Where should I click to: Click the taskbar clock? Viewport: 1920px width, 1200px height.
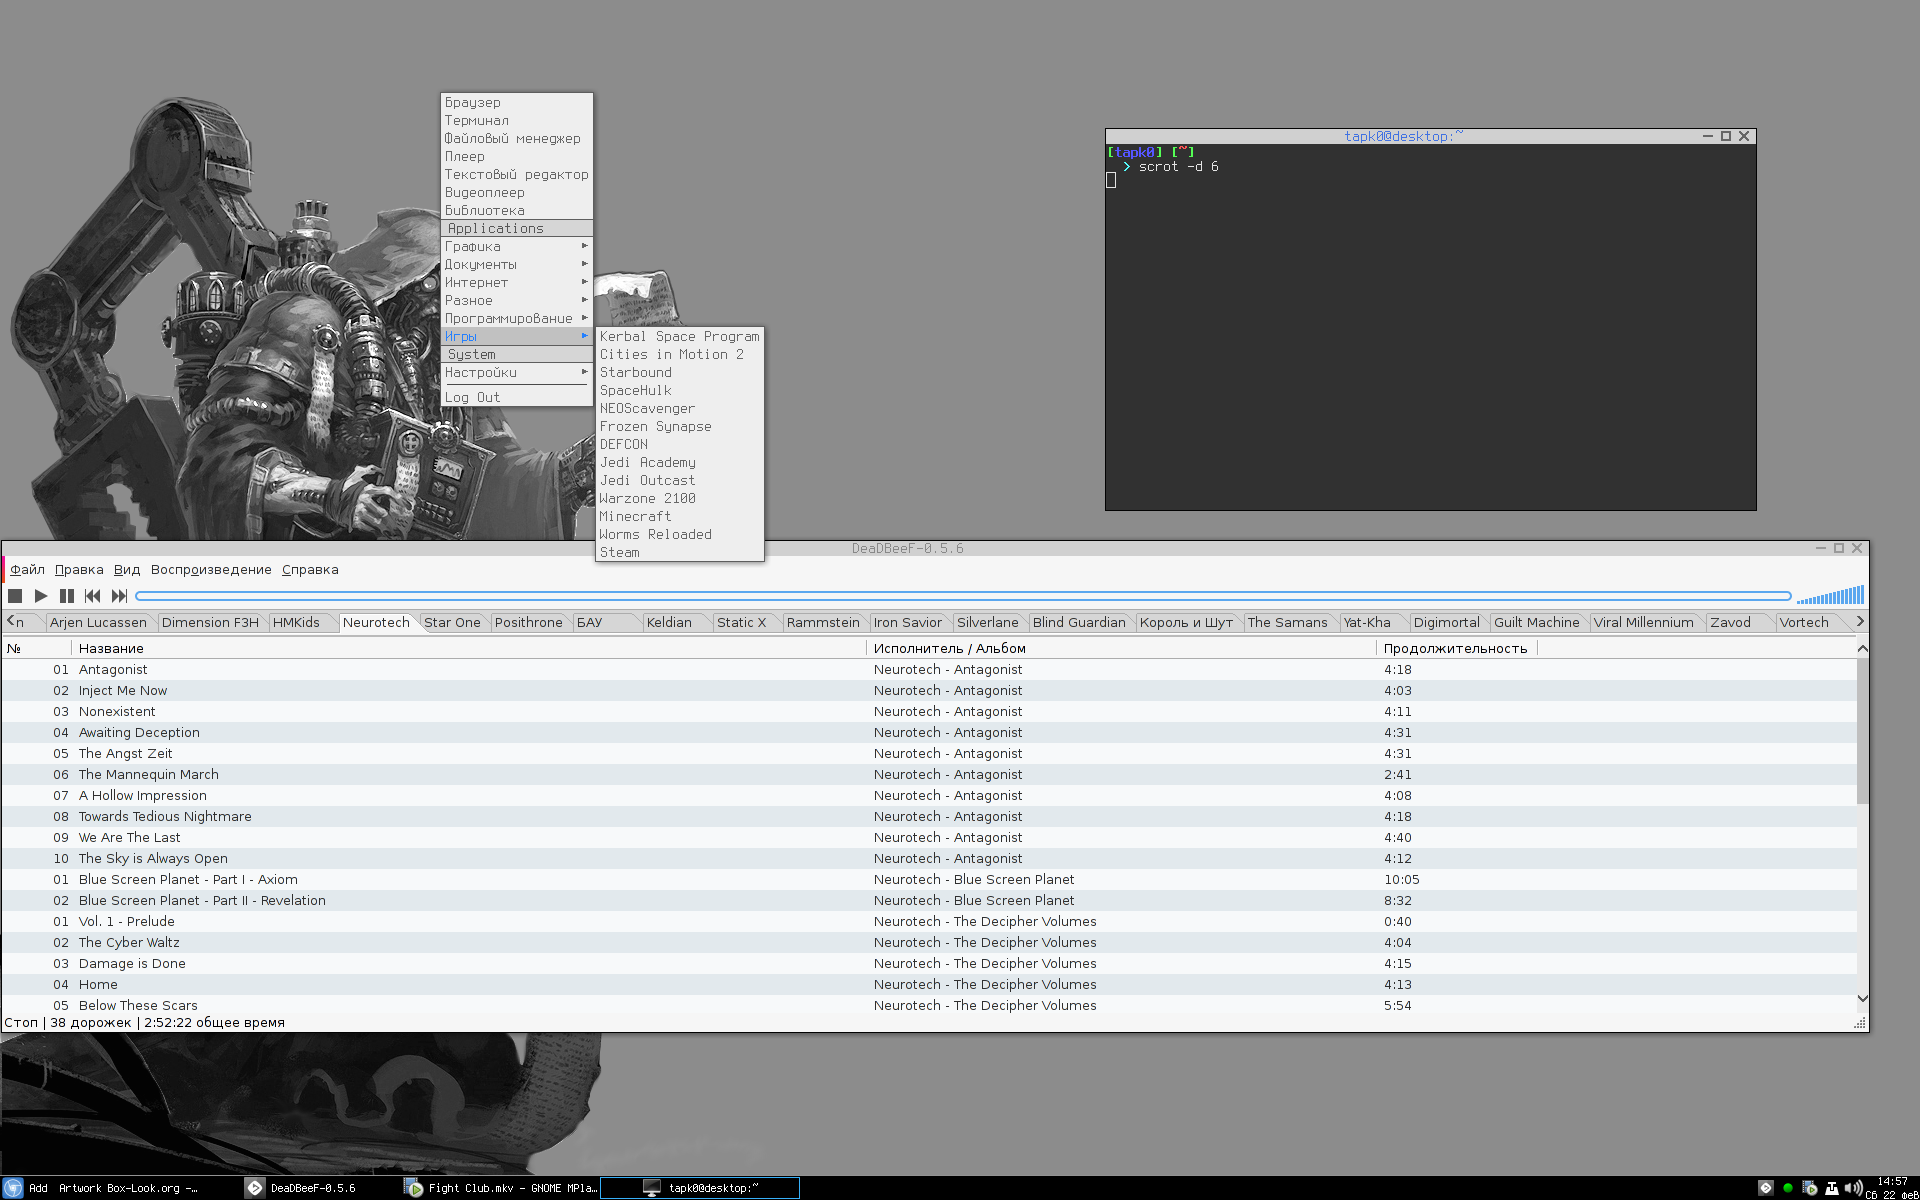coord(1892,1188)
